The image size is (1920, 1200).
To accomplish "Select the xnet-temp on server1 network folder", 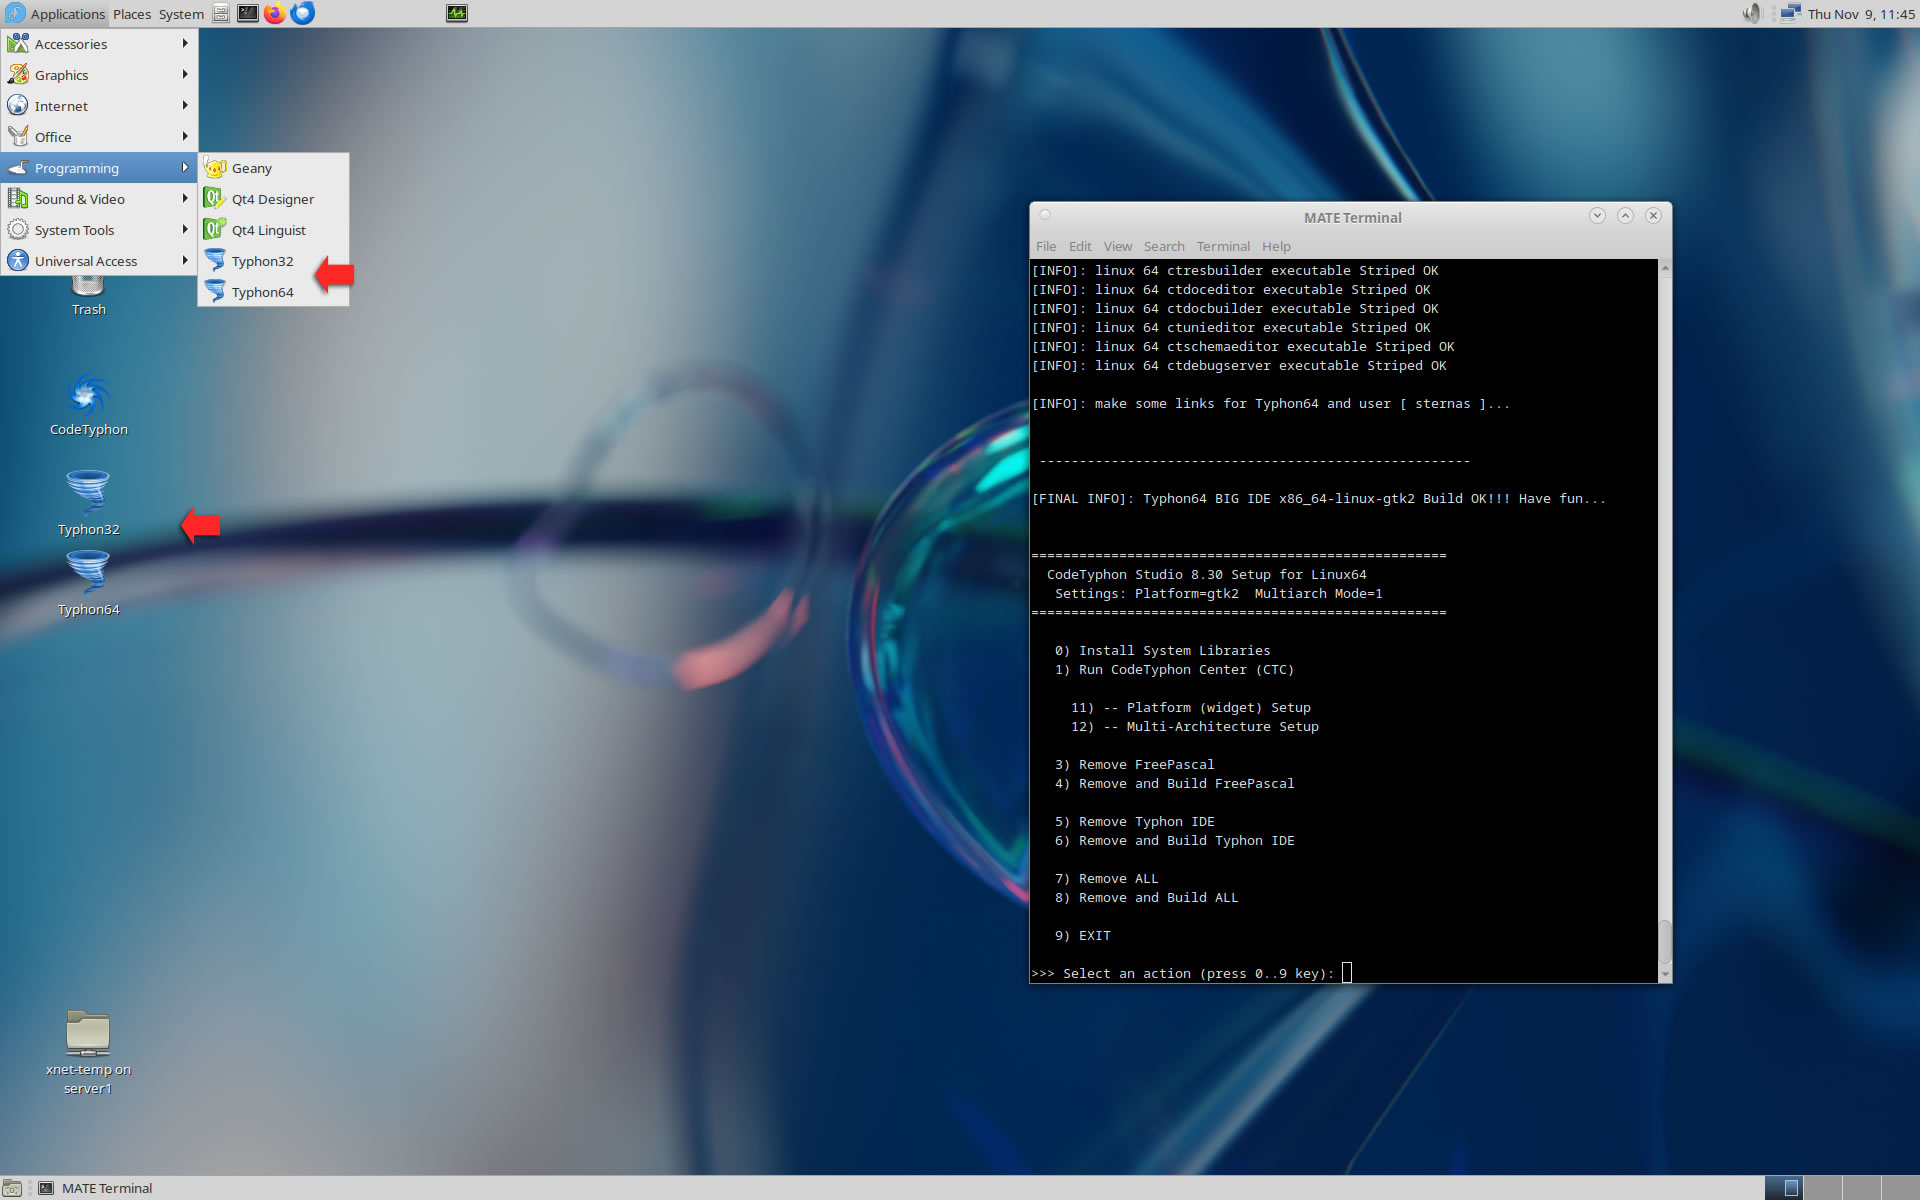I will 88,1053.
